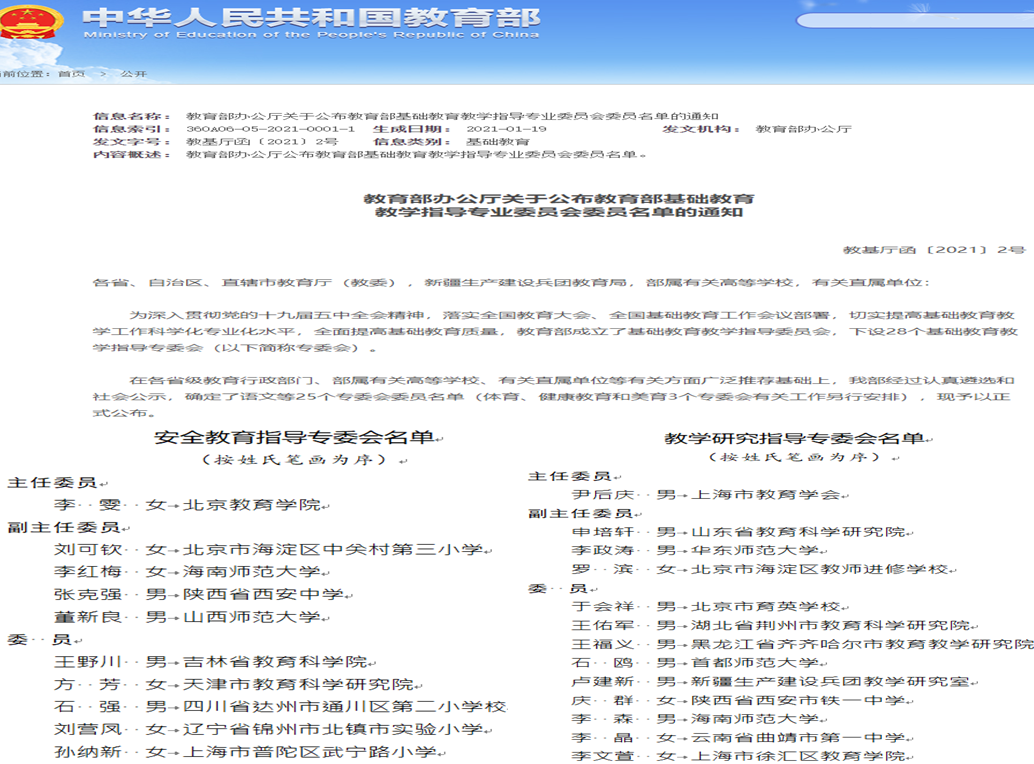Click the 尹后庆 上海市教育学会 entry
Viewport: 1034px width, 764px height.
pyautogui.click(x=705, y=494)
